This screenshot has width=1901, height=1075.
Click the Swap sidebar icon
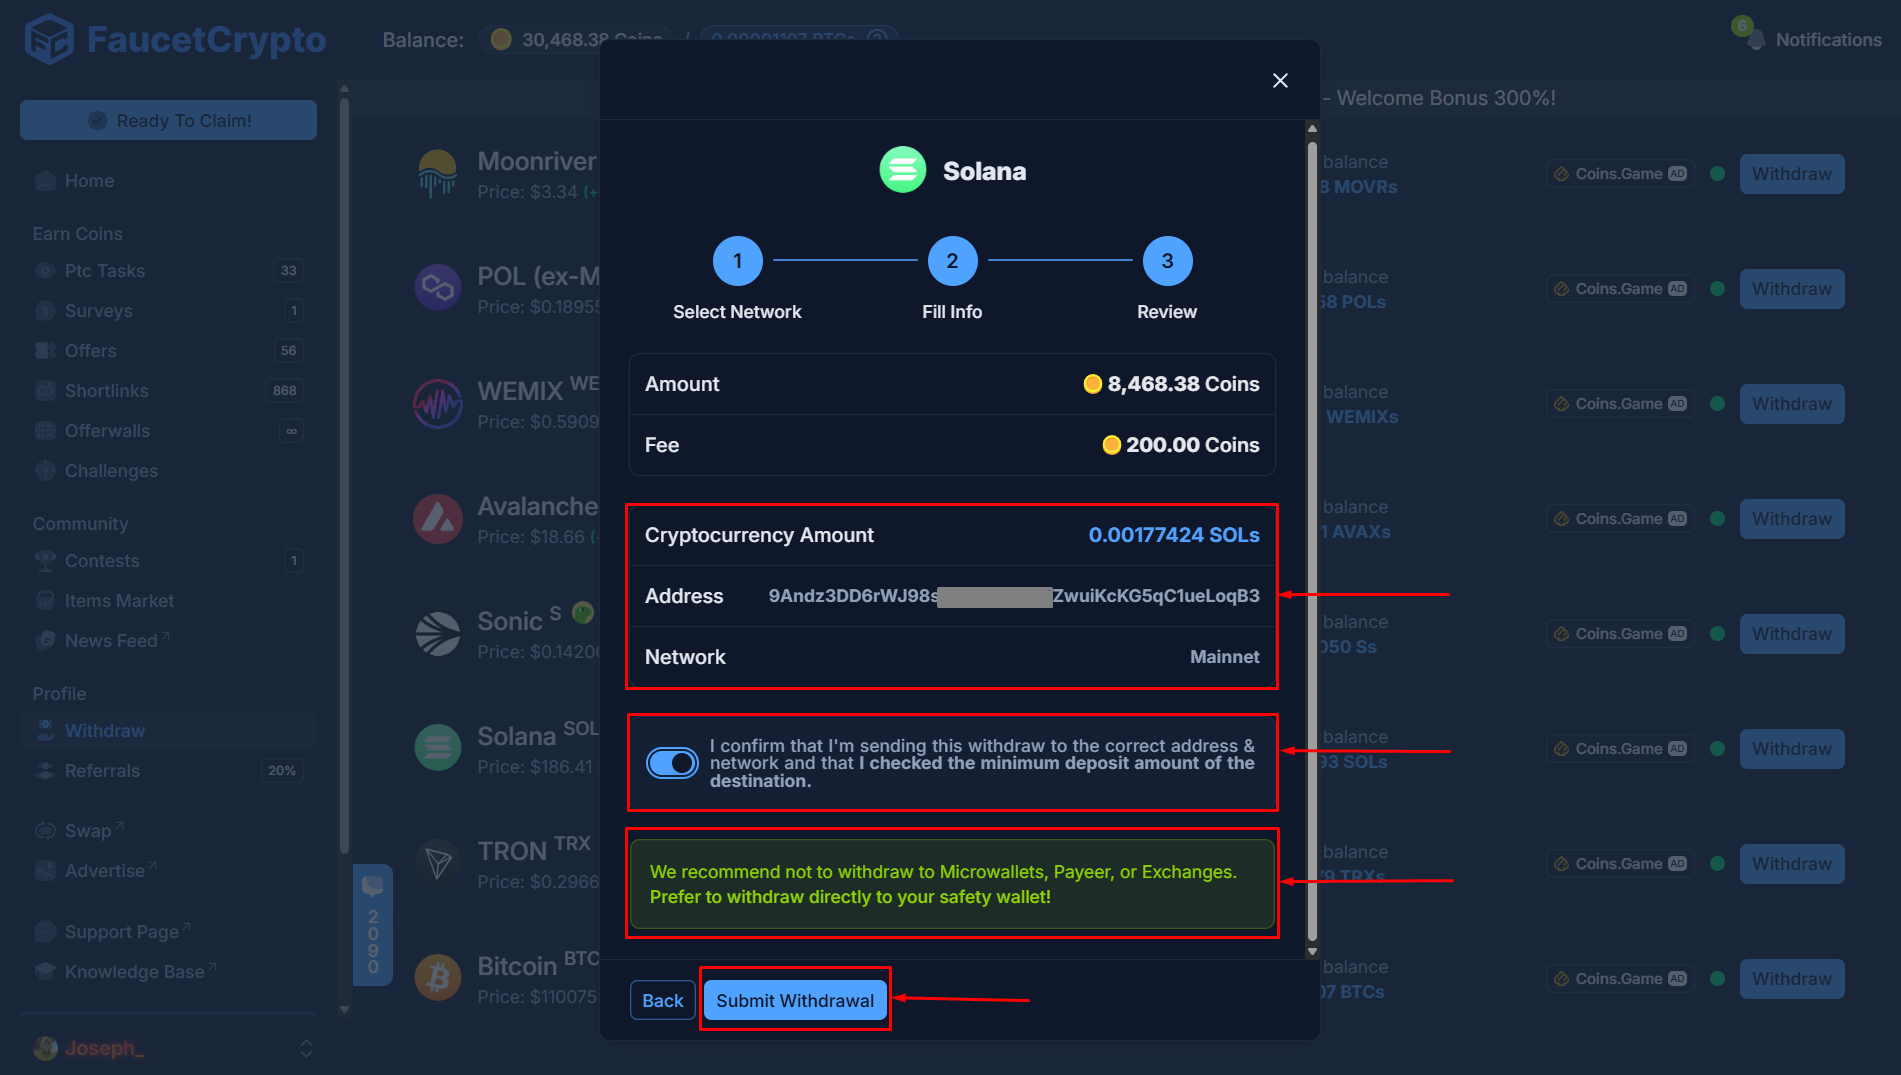coord(45,831)
